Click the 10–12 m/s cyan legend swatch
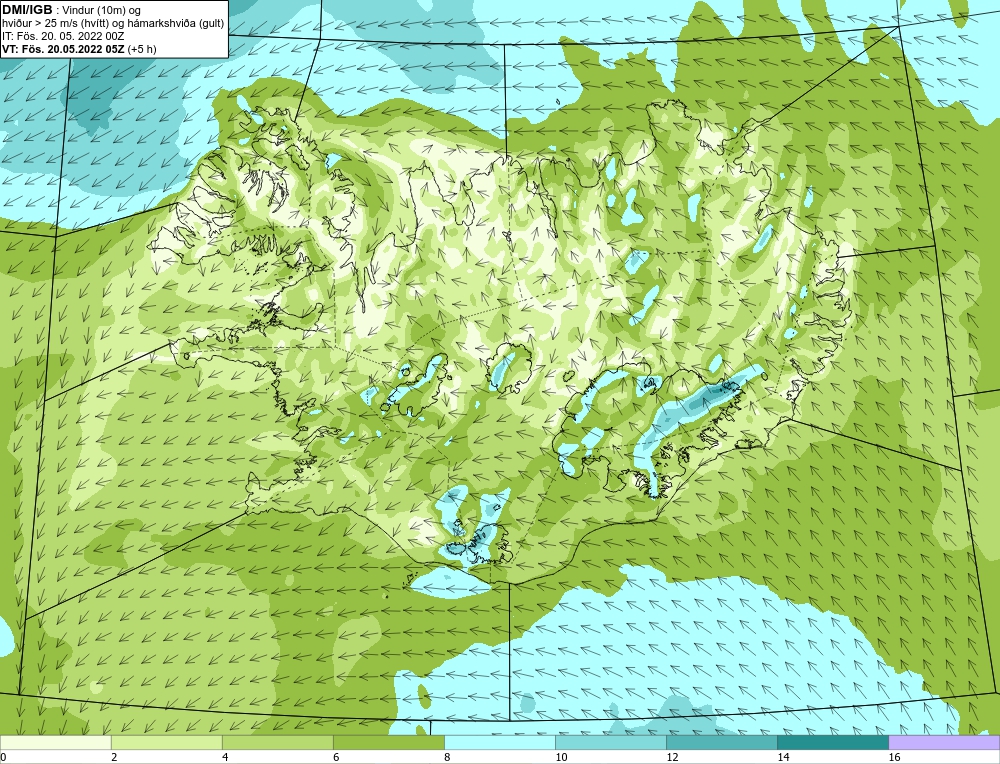The image size is (1000, 764). 610,742
